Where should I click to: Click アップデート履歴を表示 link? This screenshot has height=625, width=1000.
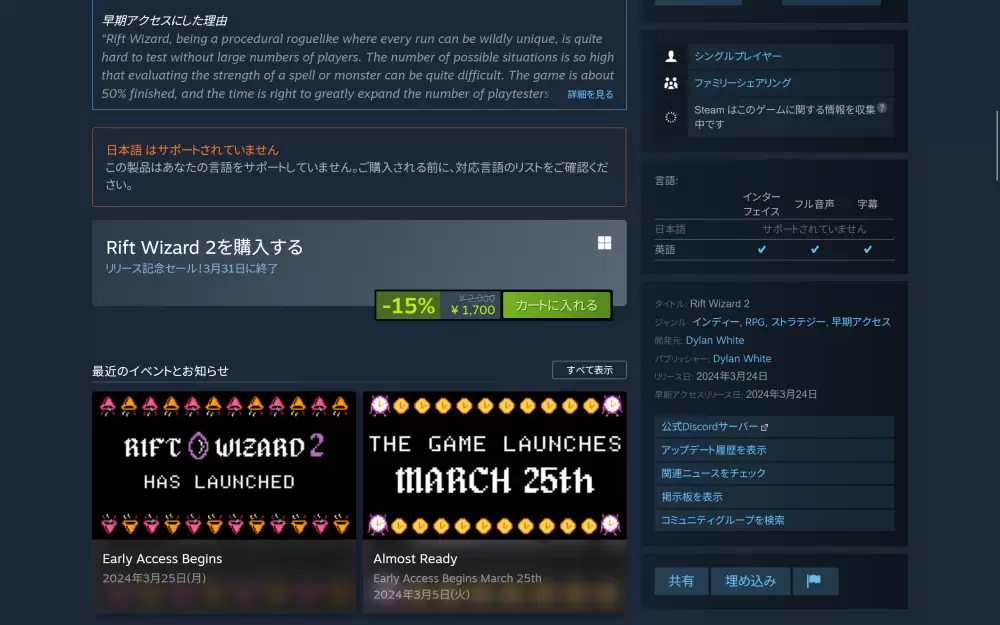[x=714, y=450]
